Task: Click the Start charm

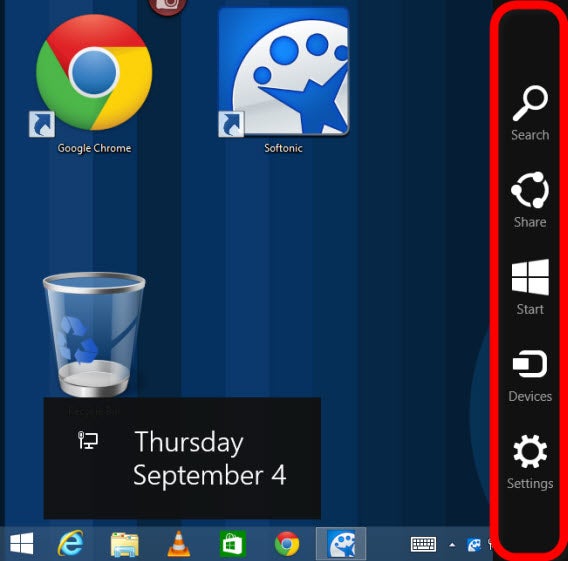Action: point(530,287)
